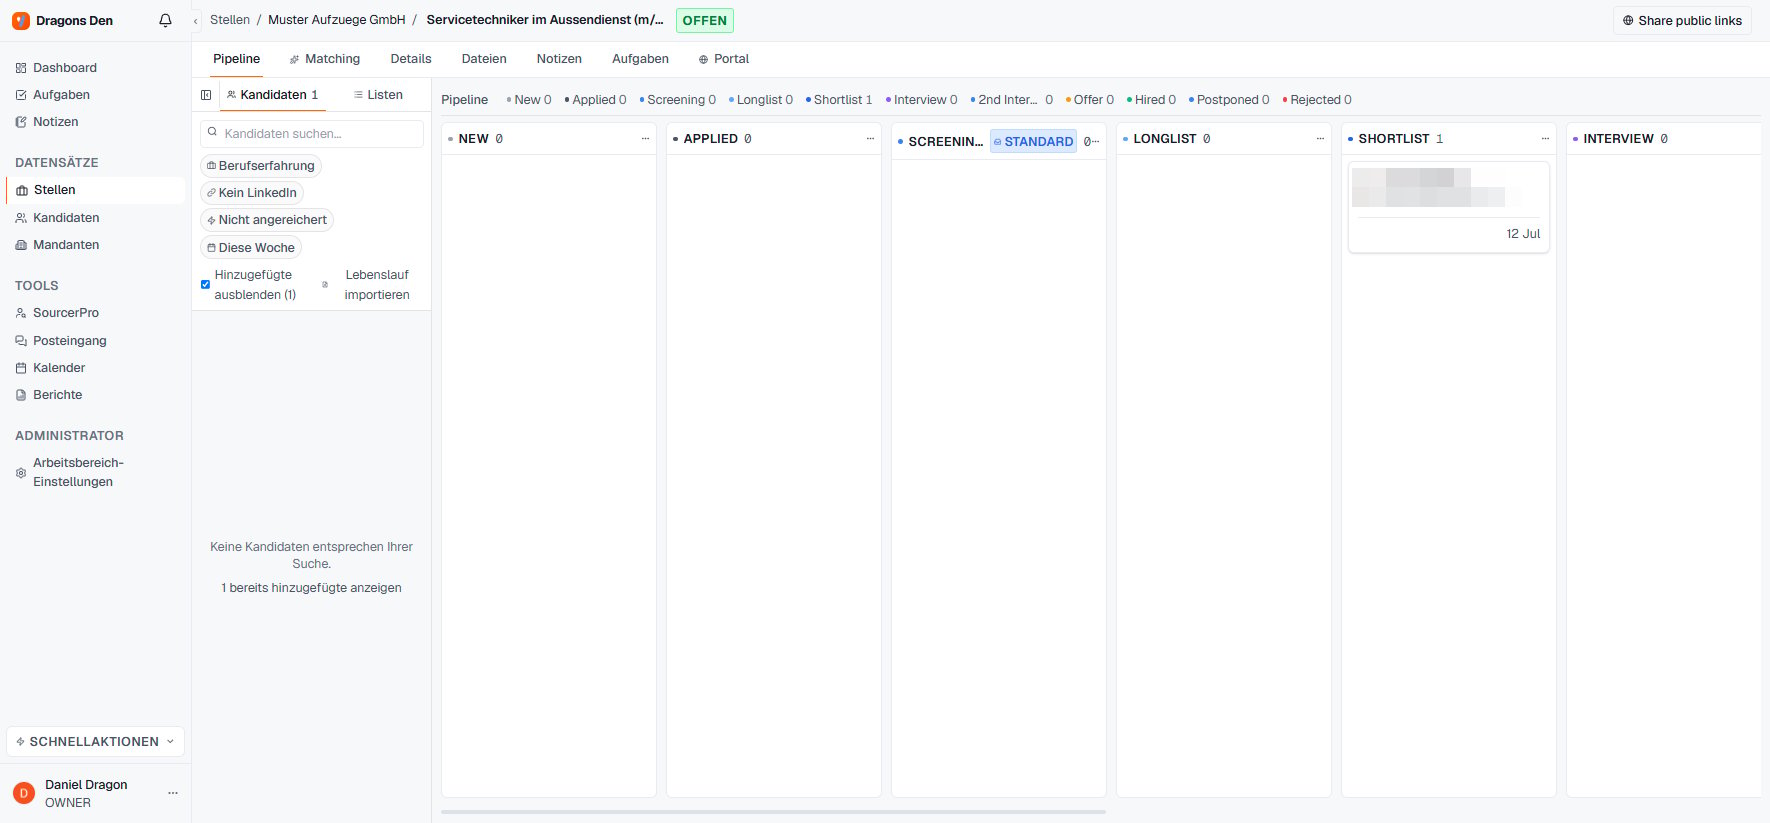
Task: Switch to the Notizen tab
Action: [x=559, y=59]
